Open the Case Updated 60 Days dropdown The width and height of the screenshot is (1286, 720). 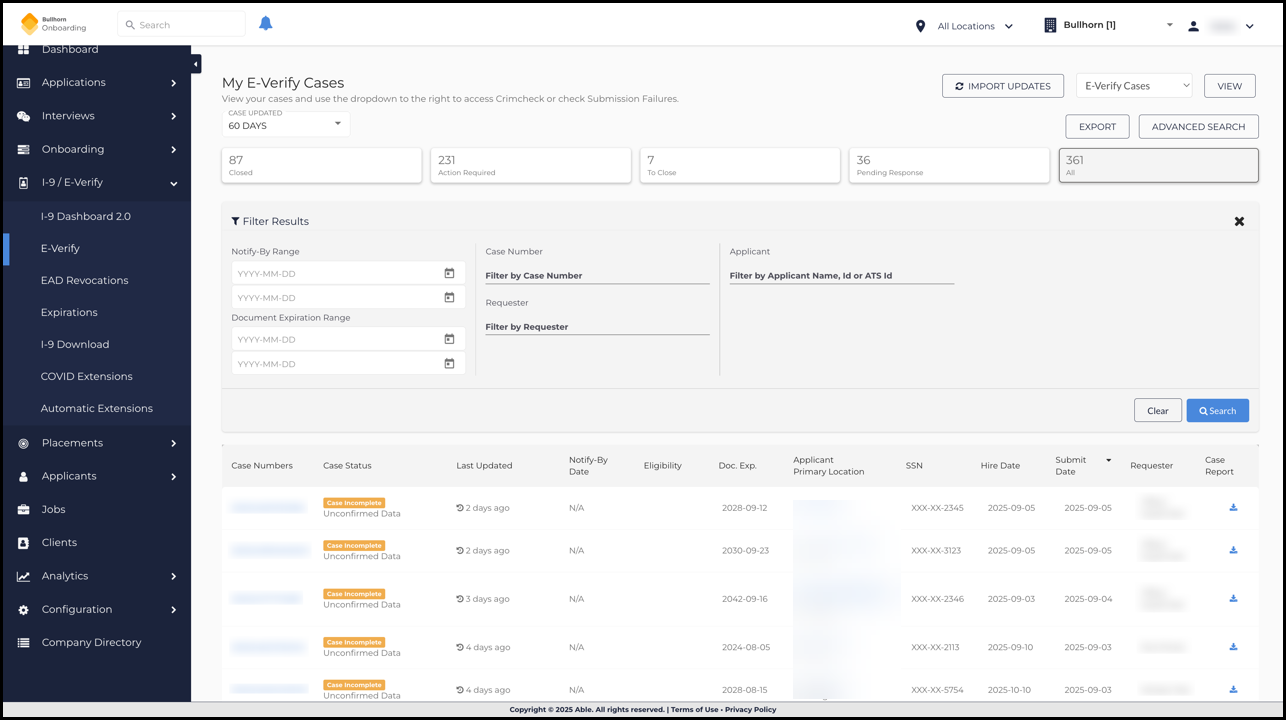coord(285,125)
